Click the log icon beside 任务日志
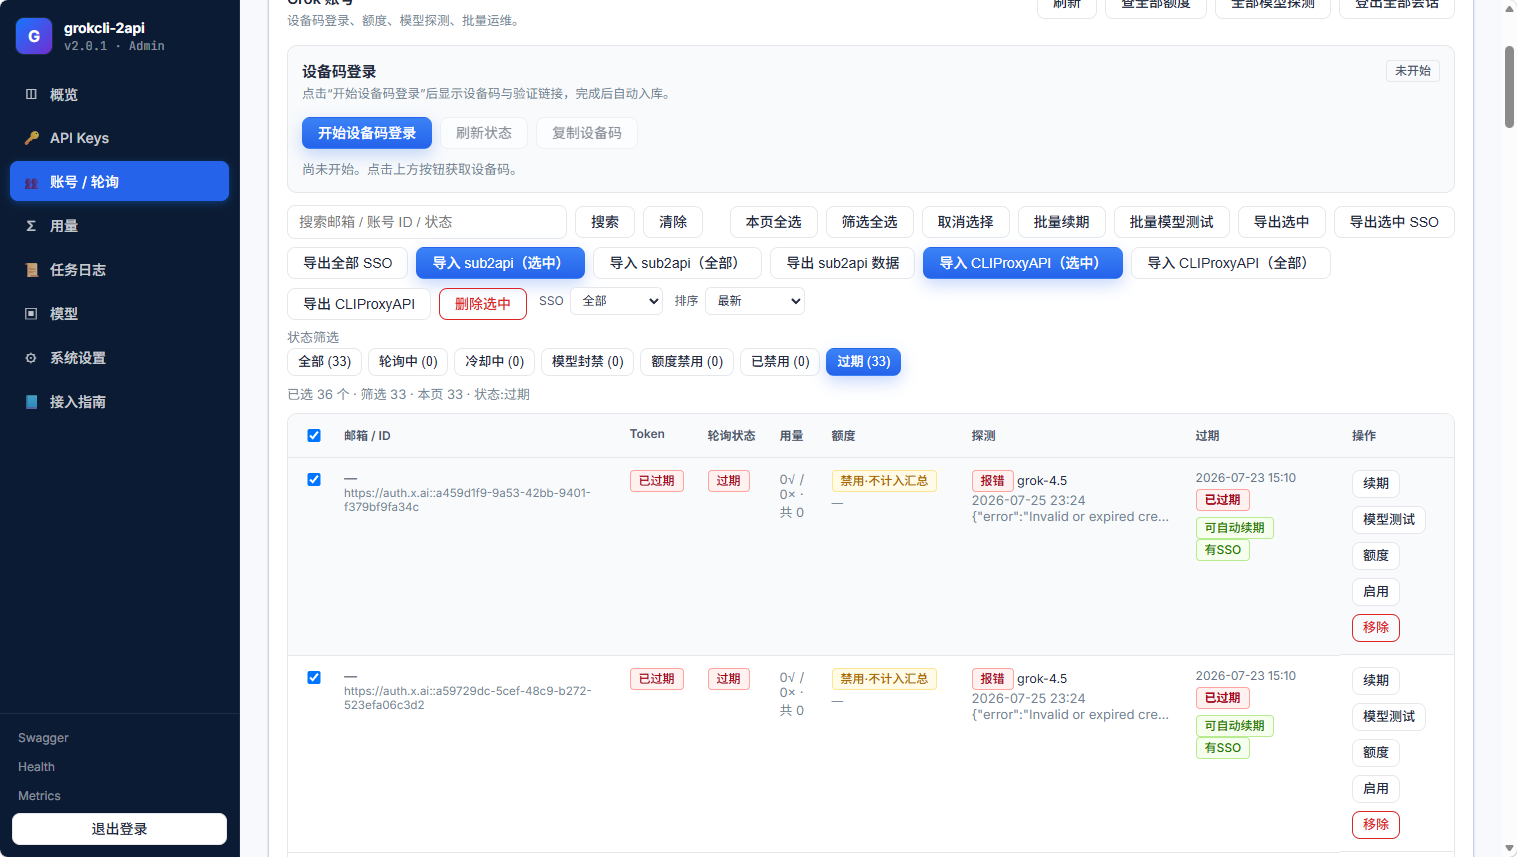The width and height of the screenshot is (1517, 857). click(31, 270)
